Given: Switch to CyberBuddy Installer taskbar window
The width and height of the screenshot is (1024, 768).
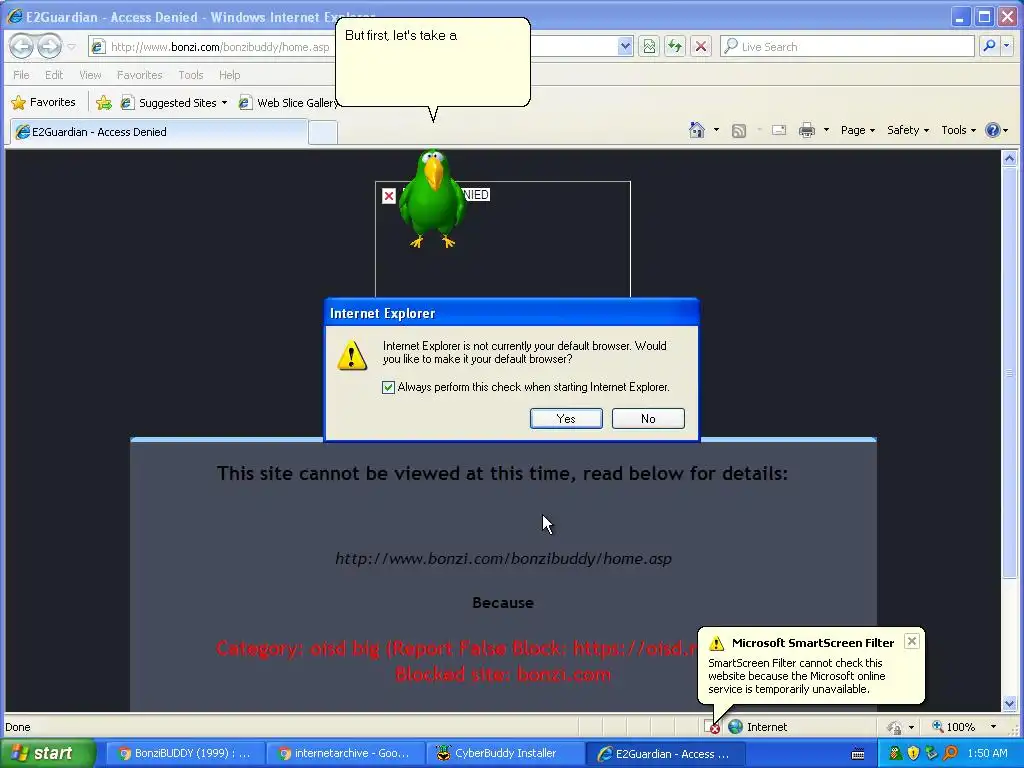Looking at the screenshot, I should tap(504, 754).
